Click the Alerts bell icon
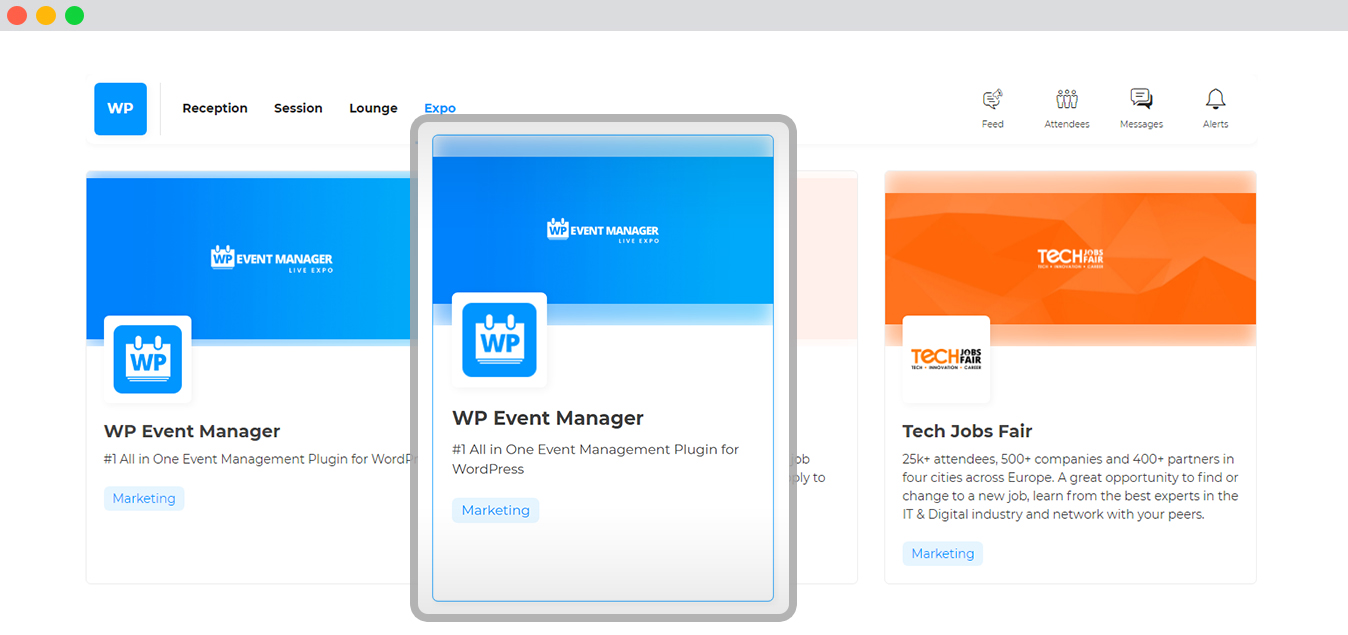 (1215, 100)
